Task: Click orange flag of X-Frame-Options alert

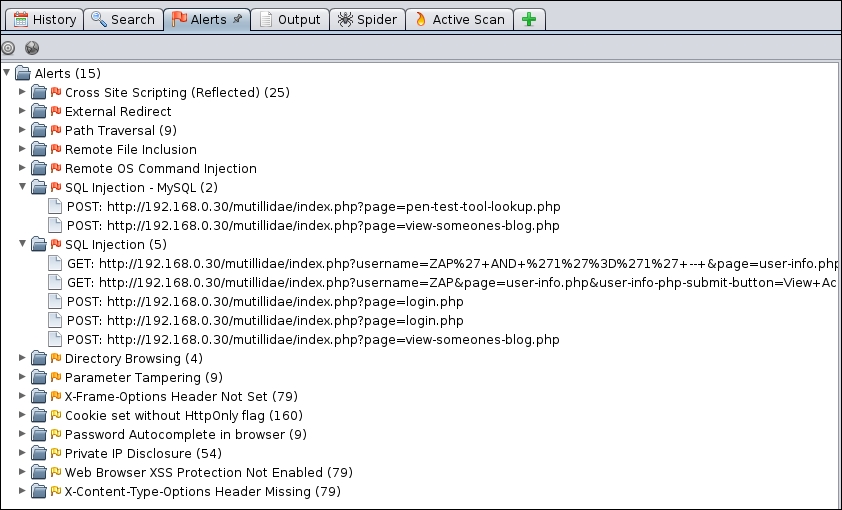Action: (x=56, y=397)
